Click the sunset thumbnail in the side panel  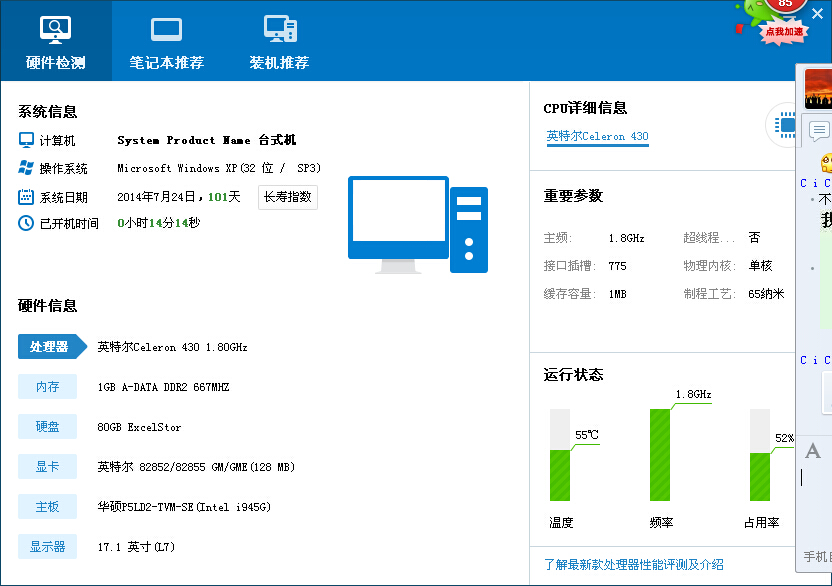coord(818,89)
